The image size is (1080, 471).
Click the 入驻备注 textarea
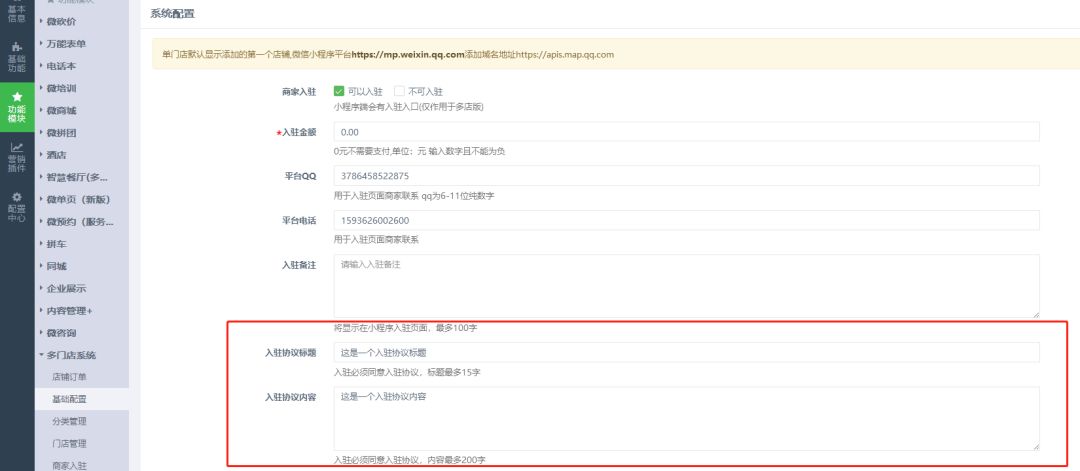pyautogui.click(x=686, y=286)
